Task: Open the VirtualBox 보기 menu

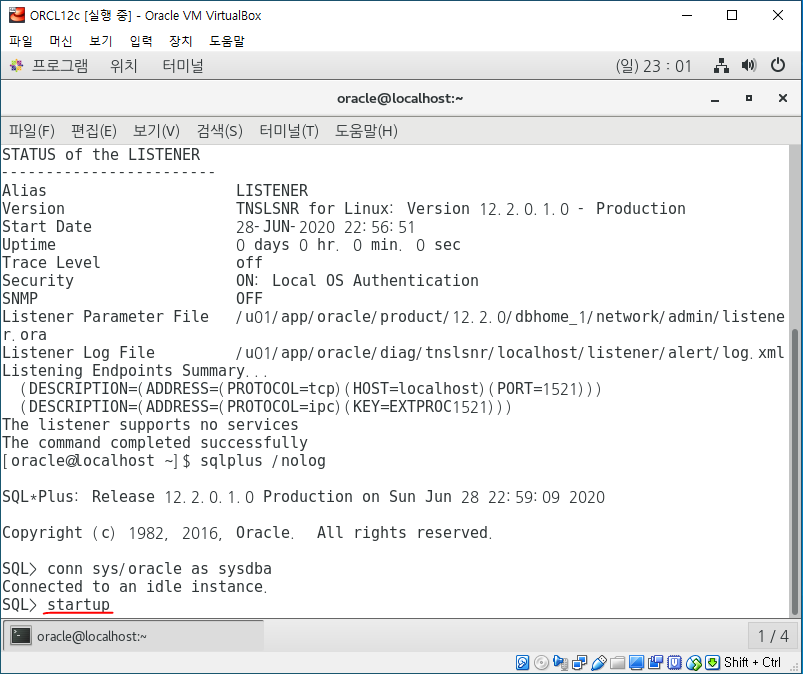Action: click(x=101, y=41)
